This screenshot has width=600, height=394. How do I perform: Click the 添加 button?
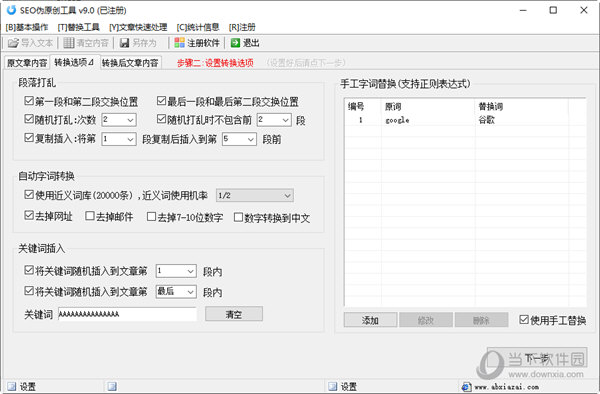[370, 320]
